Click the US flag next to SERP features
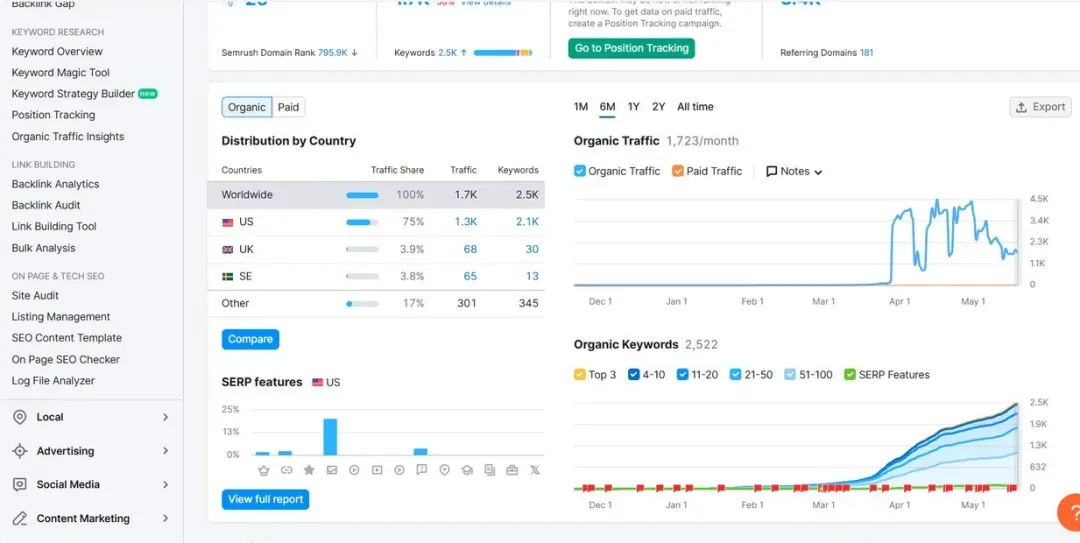 pos(318,382)
